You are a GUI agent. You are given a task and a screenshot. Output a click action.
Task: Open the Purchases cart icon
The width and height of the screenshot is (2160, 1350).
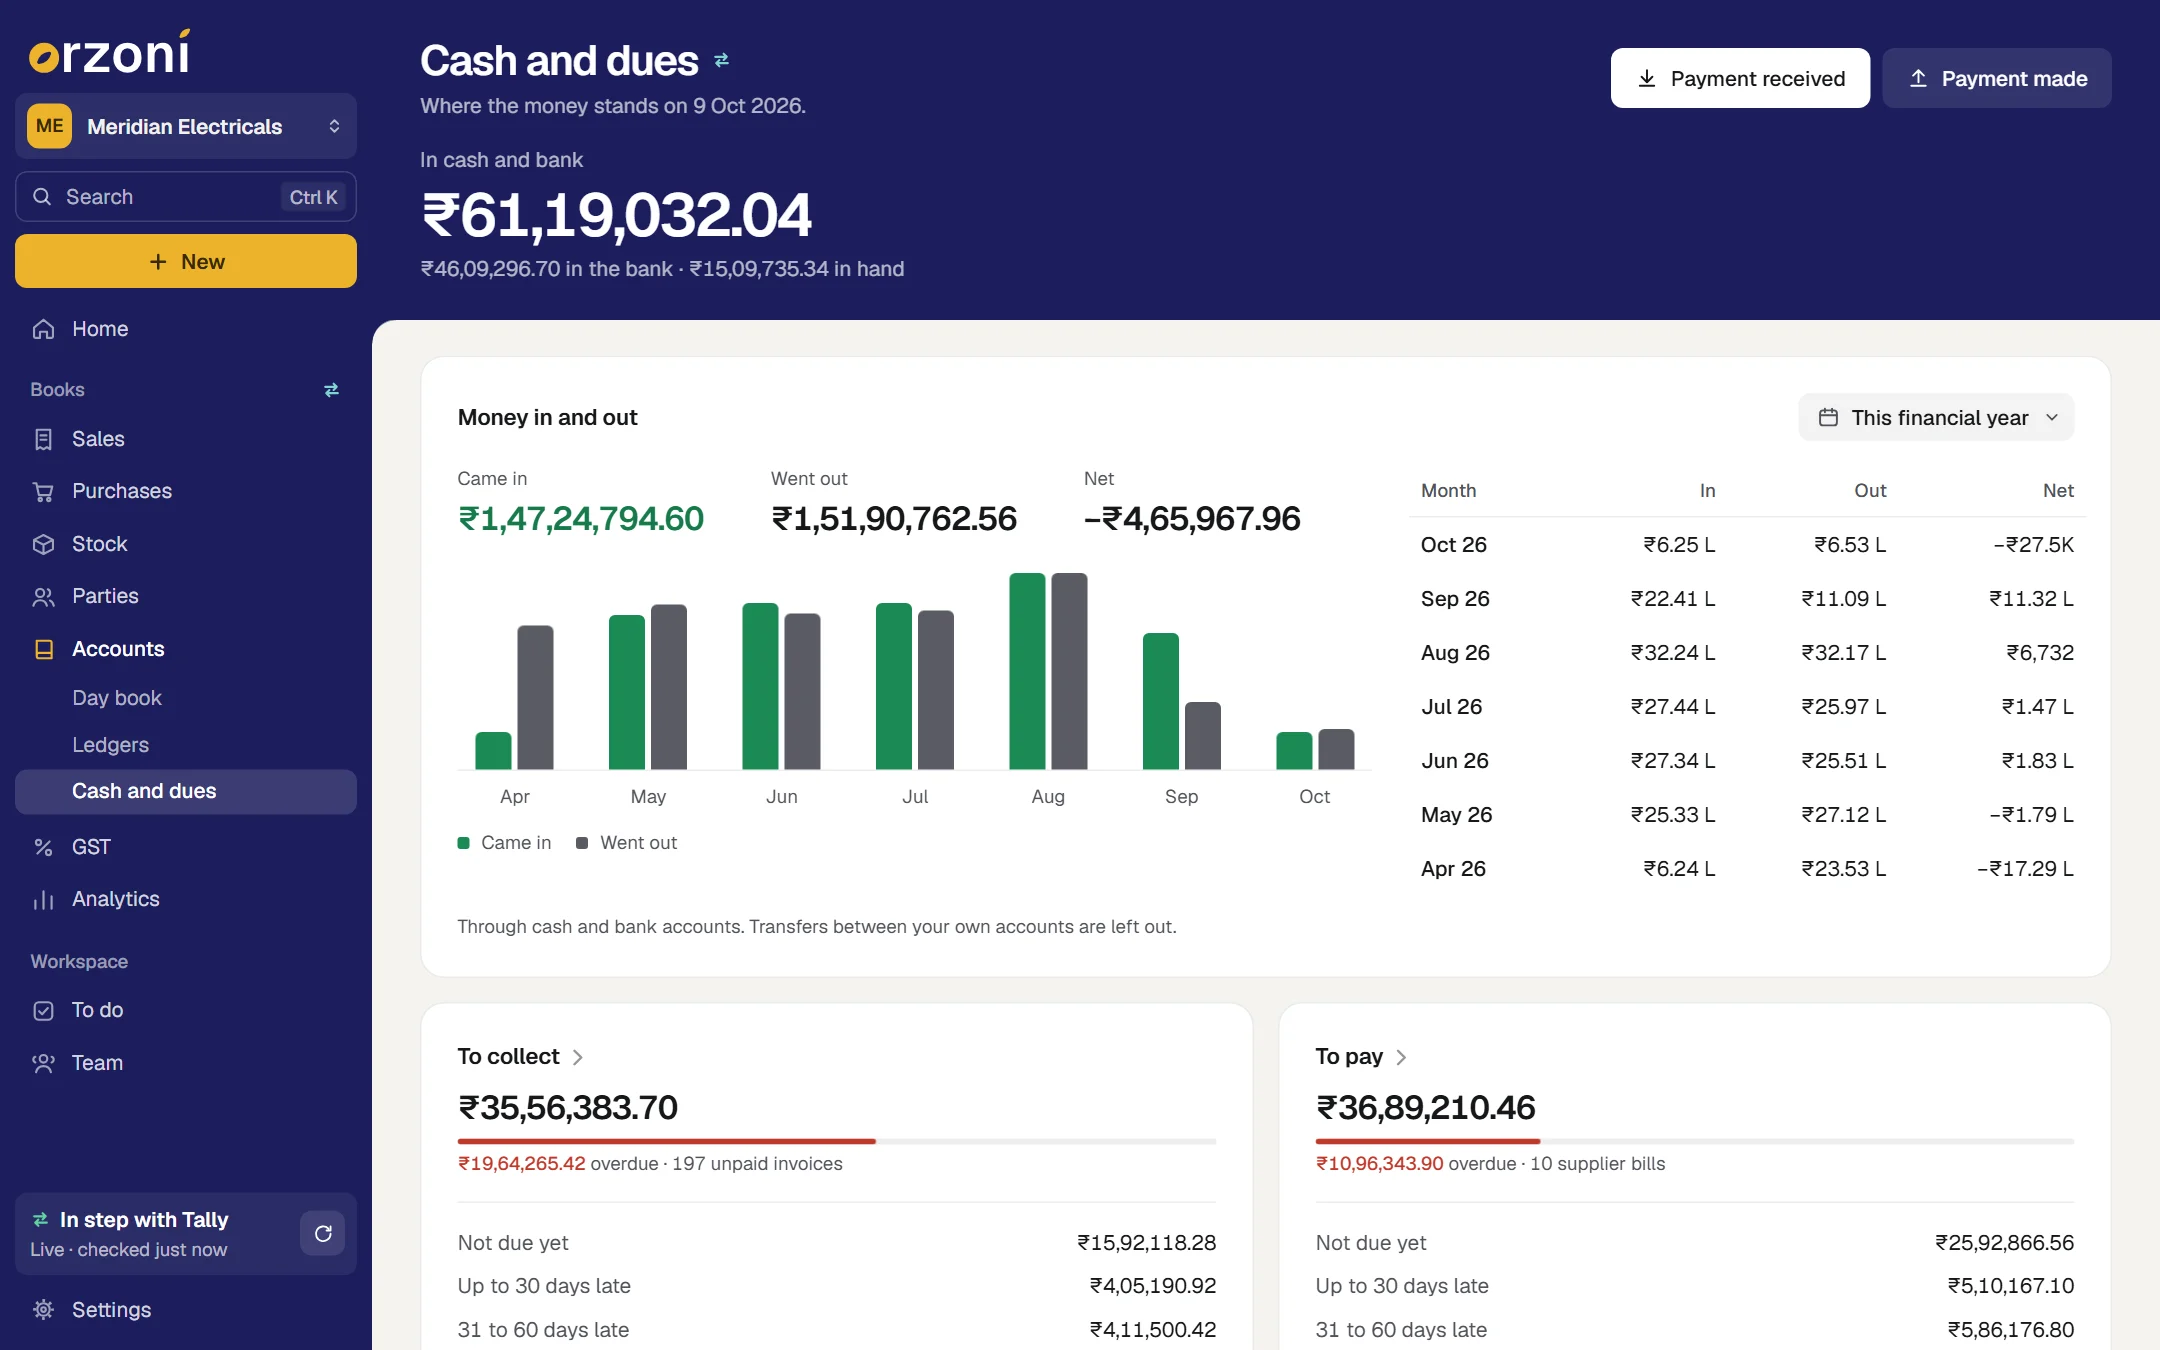point(43,491)
